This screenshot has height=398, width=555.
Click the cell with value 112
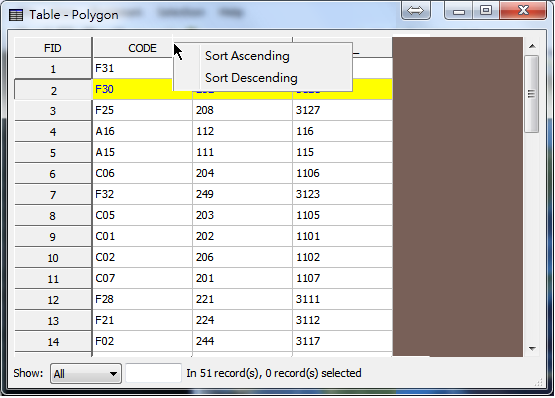click(x=242, y=131)
